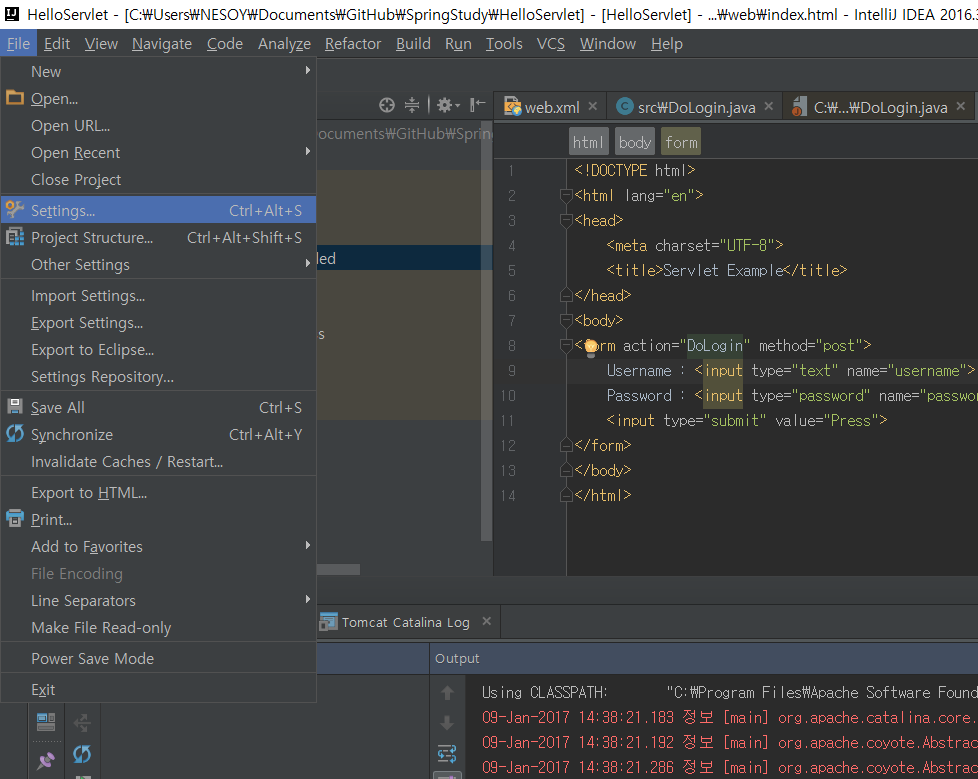
Task: Open the Navigate menu
Action: pyautogui.click(x=162, y=44)
